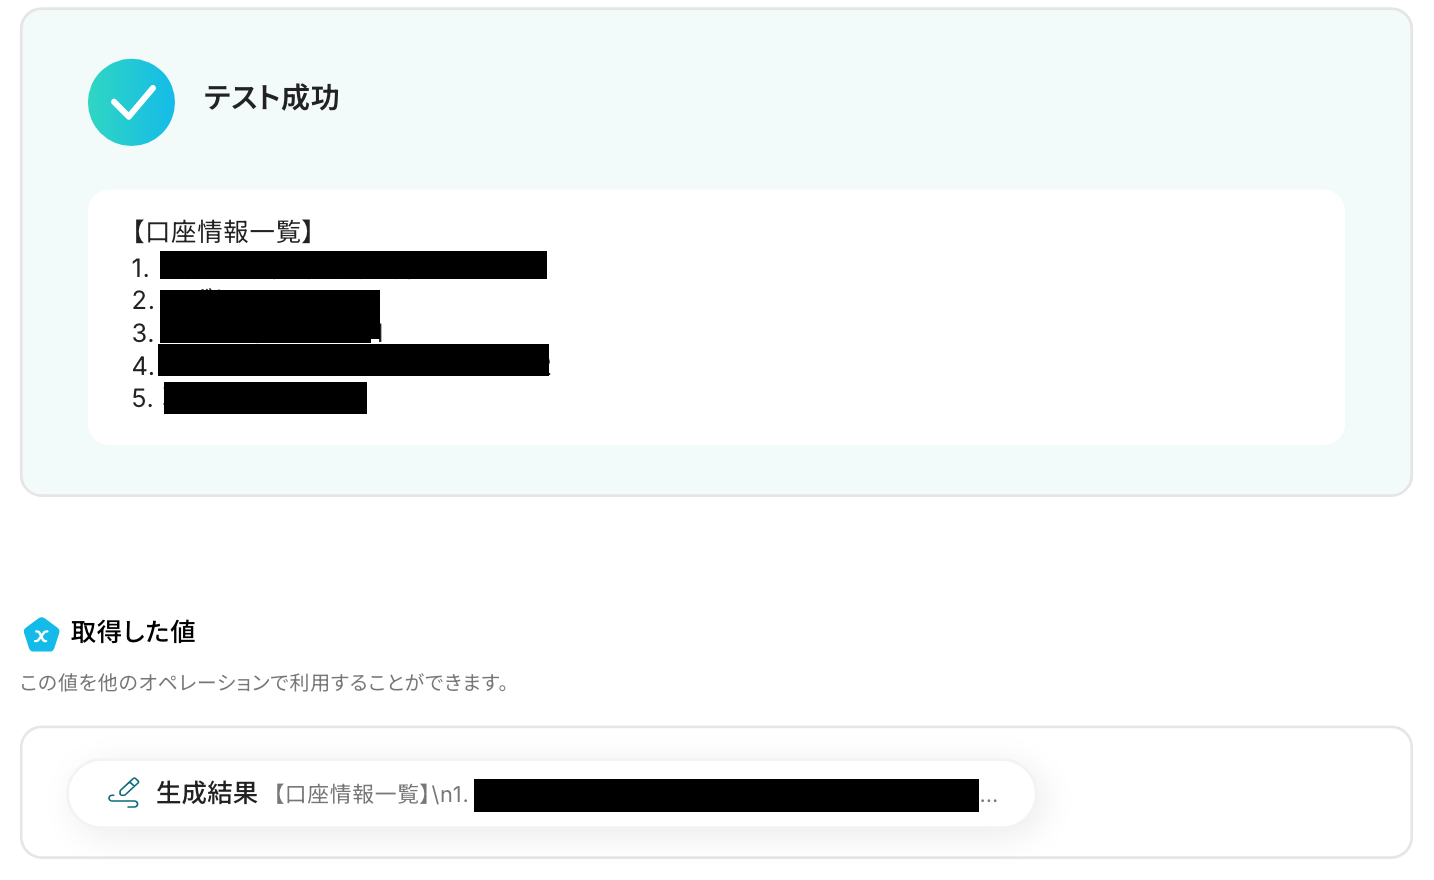Click the trailing ellipsis in the 生成結果 pill

click(x=989, y=798)
